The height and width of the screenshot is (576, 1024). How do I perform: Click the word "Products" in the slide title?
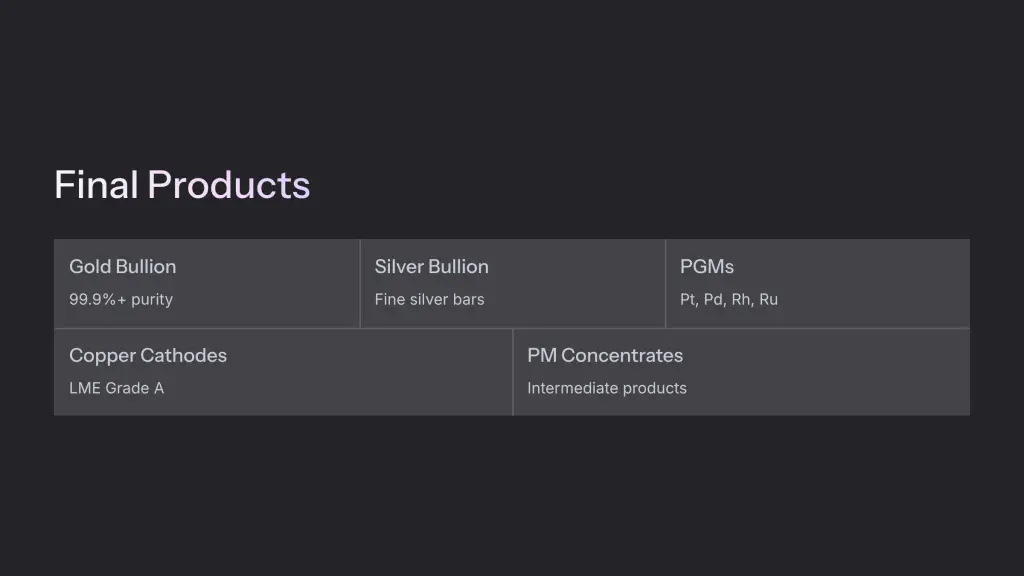click(229, 185)
